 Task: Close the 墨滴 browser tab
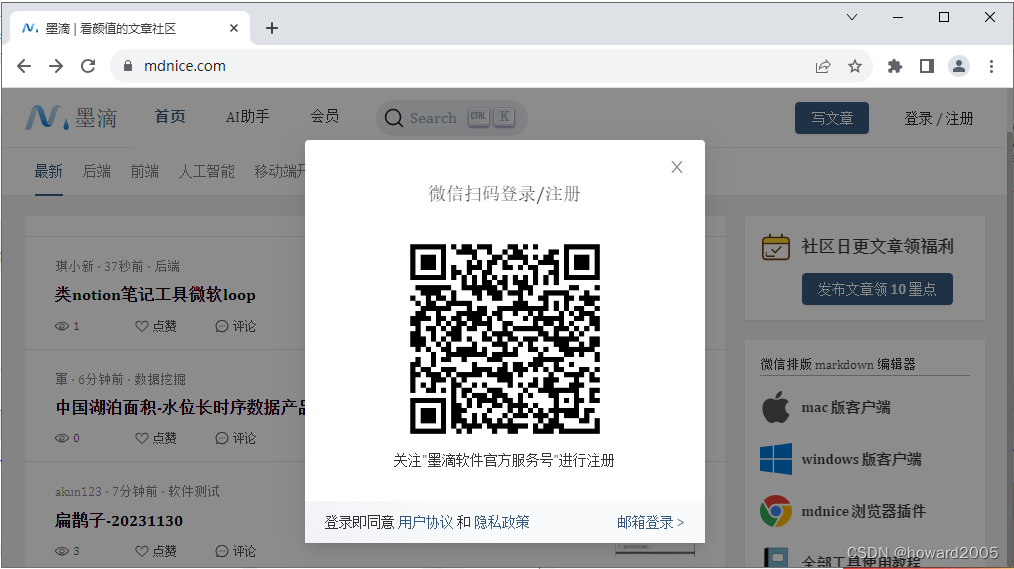(234, 28)
